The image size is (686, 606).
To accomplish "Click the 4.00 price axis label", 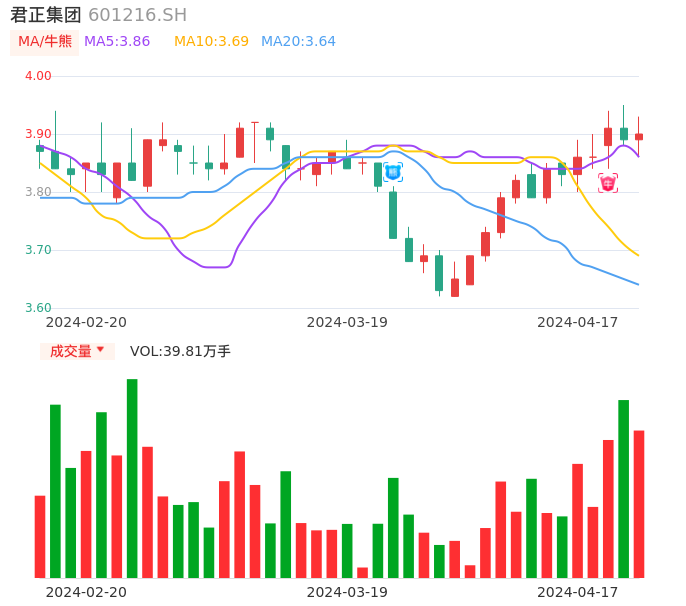I will coord(38,76).
